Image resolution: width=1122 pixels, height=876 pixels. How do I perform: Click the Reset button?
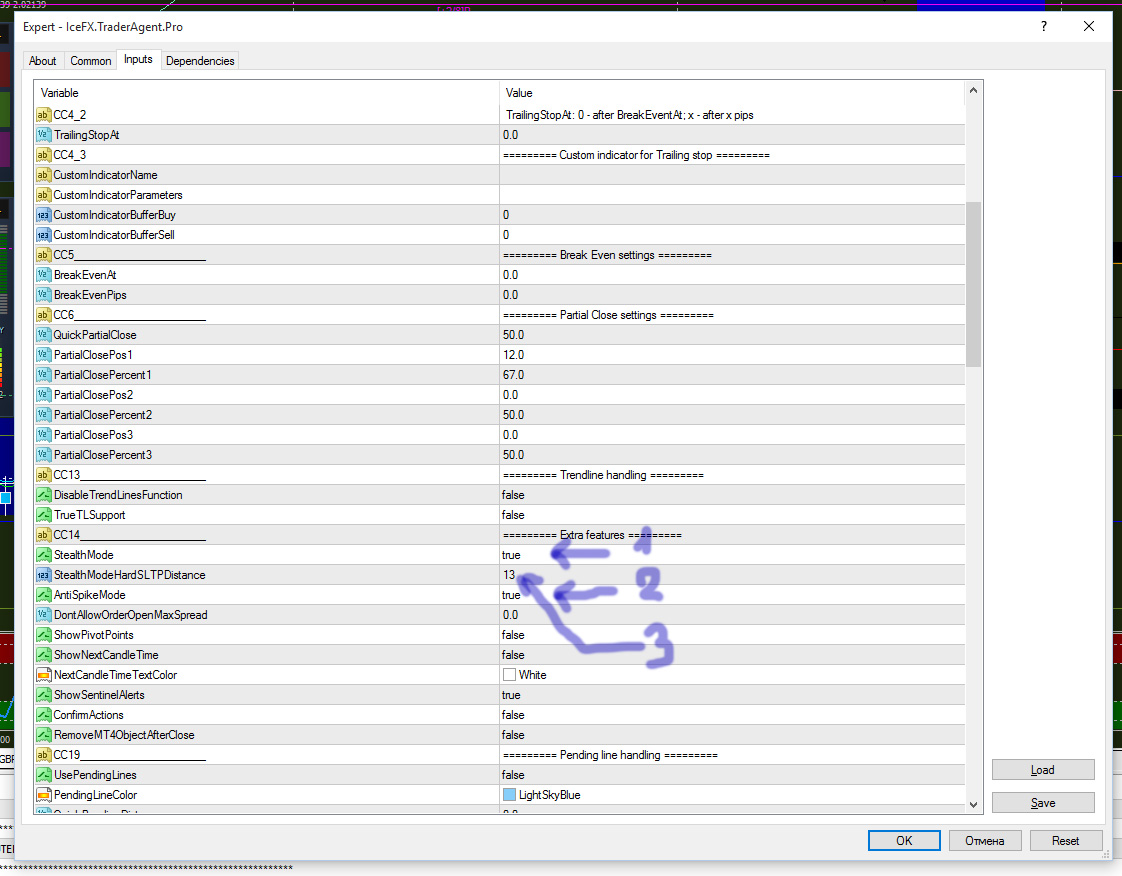(x=1065, y=841)
